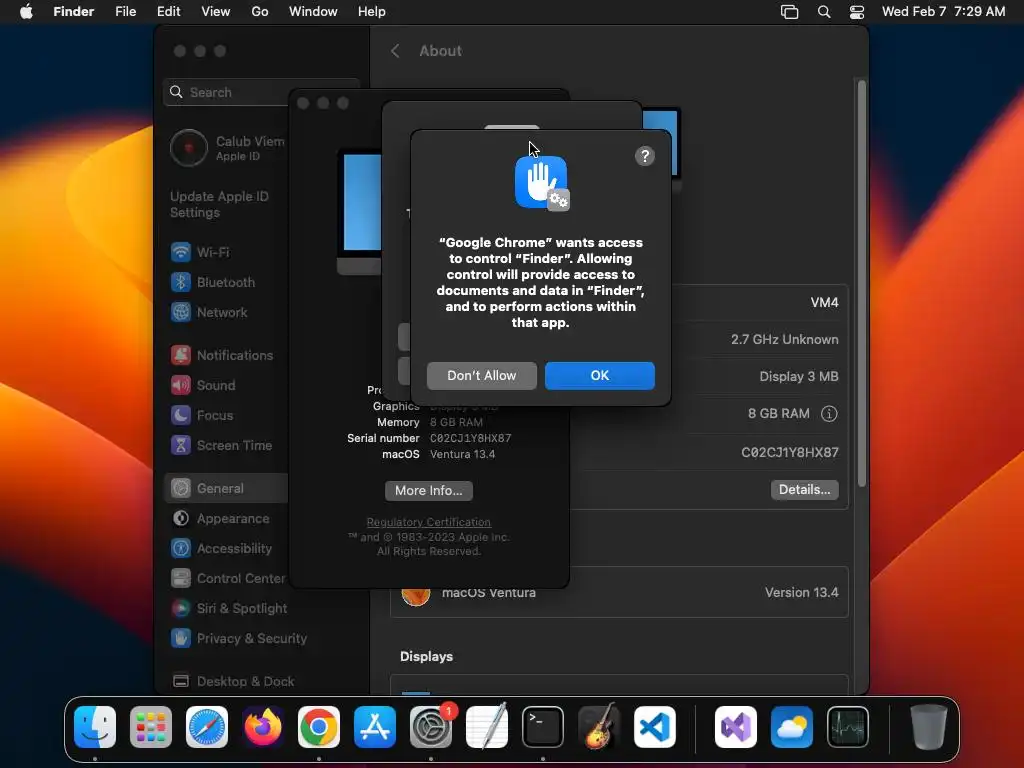The width and height of the screenshot is (1024, 768).
Task: Open the Edit menu
Action: (x=168, y=11)
